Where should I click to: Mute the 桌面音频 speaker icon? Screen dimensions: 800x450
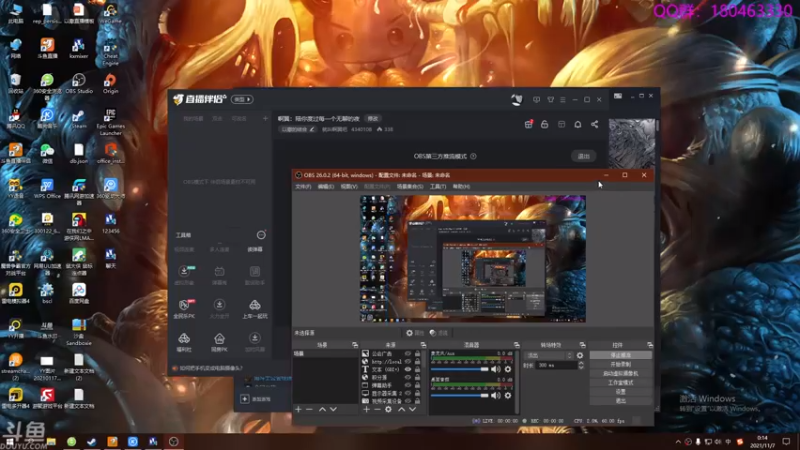pos(496,395)
